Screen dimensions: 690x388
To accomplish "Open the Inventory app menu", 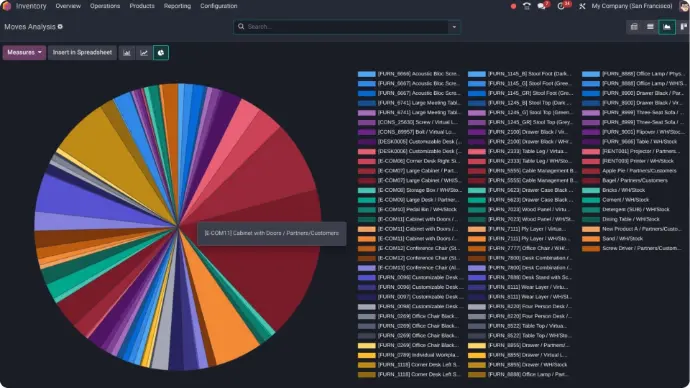I will 31,6.
